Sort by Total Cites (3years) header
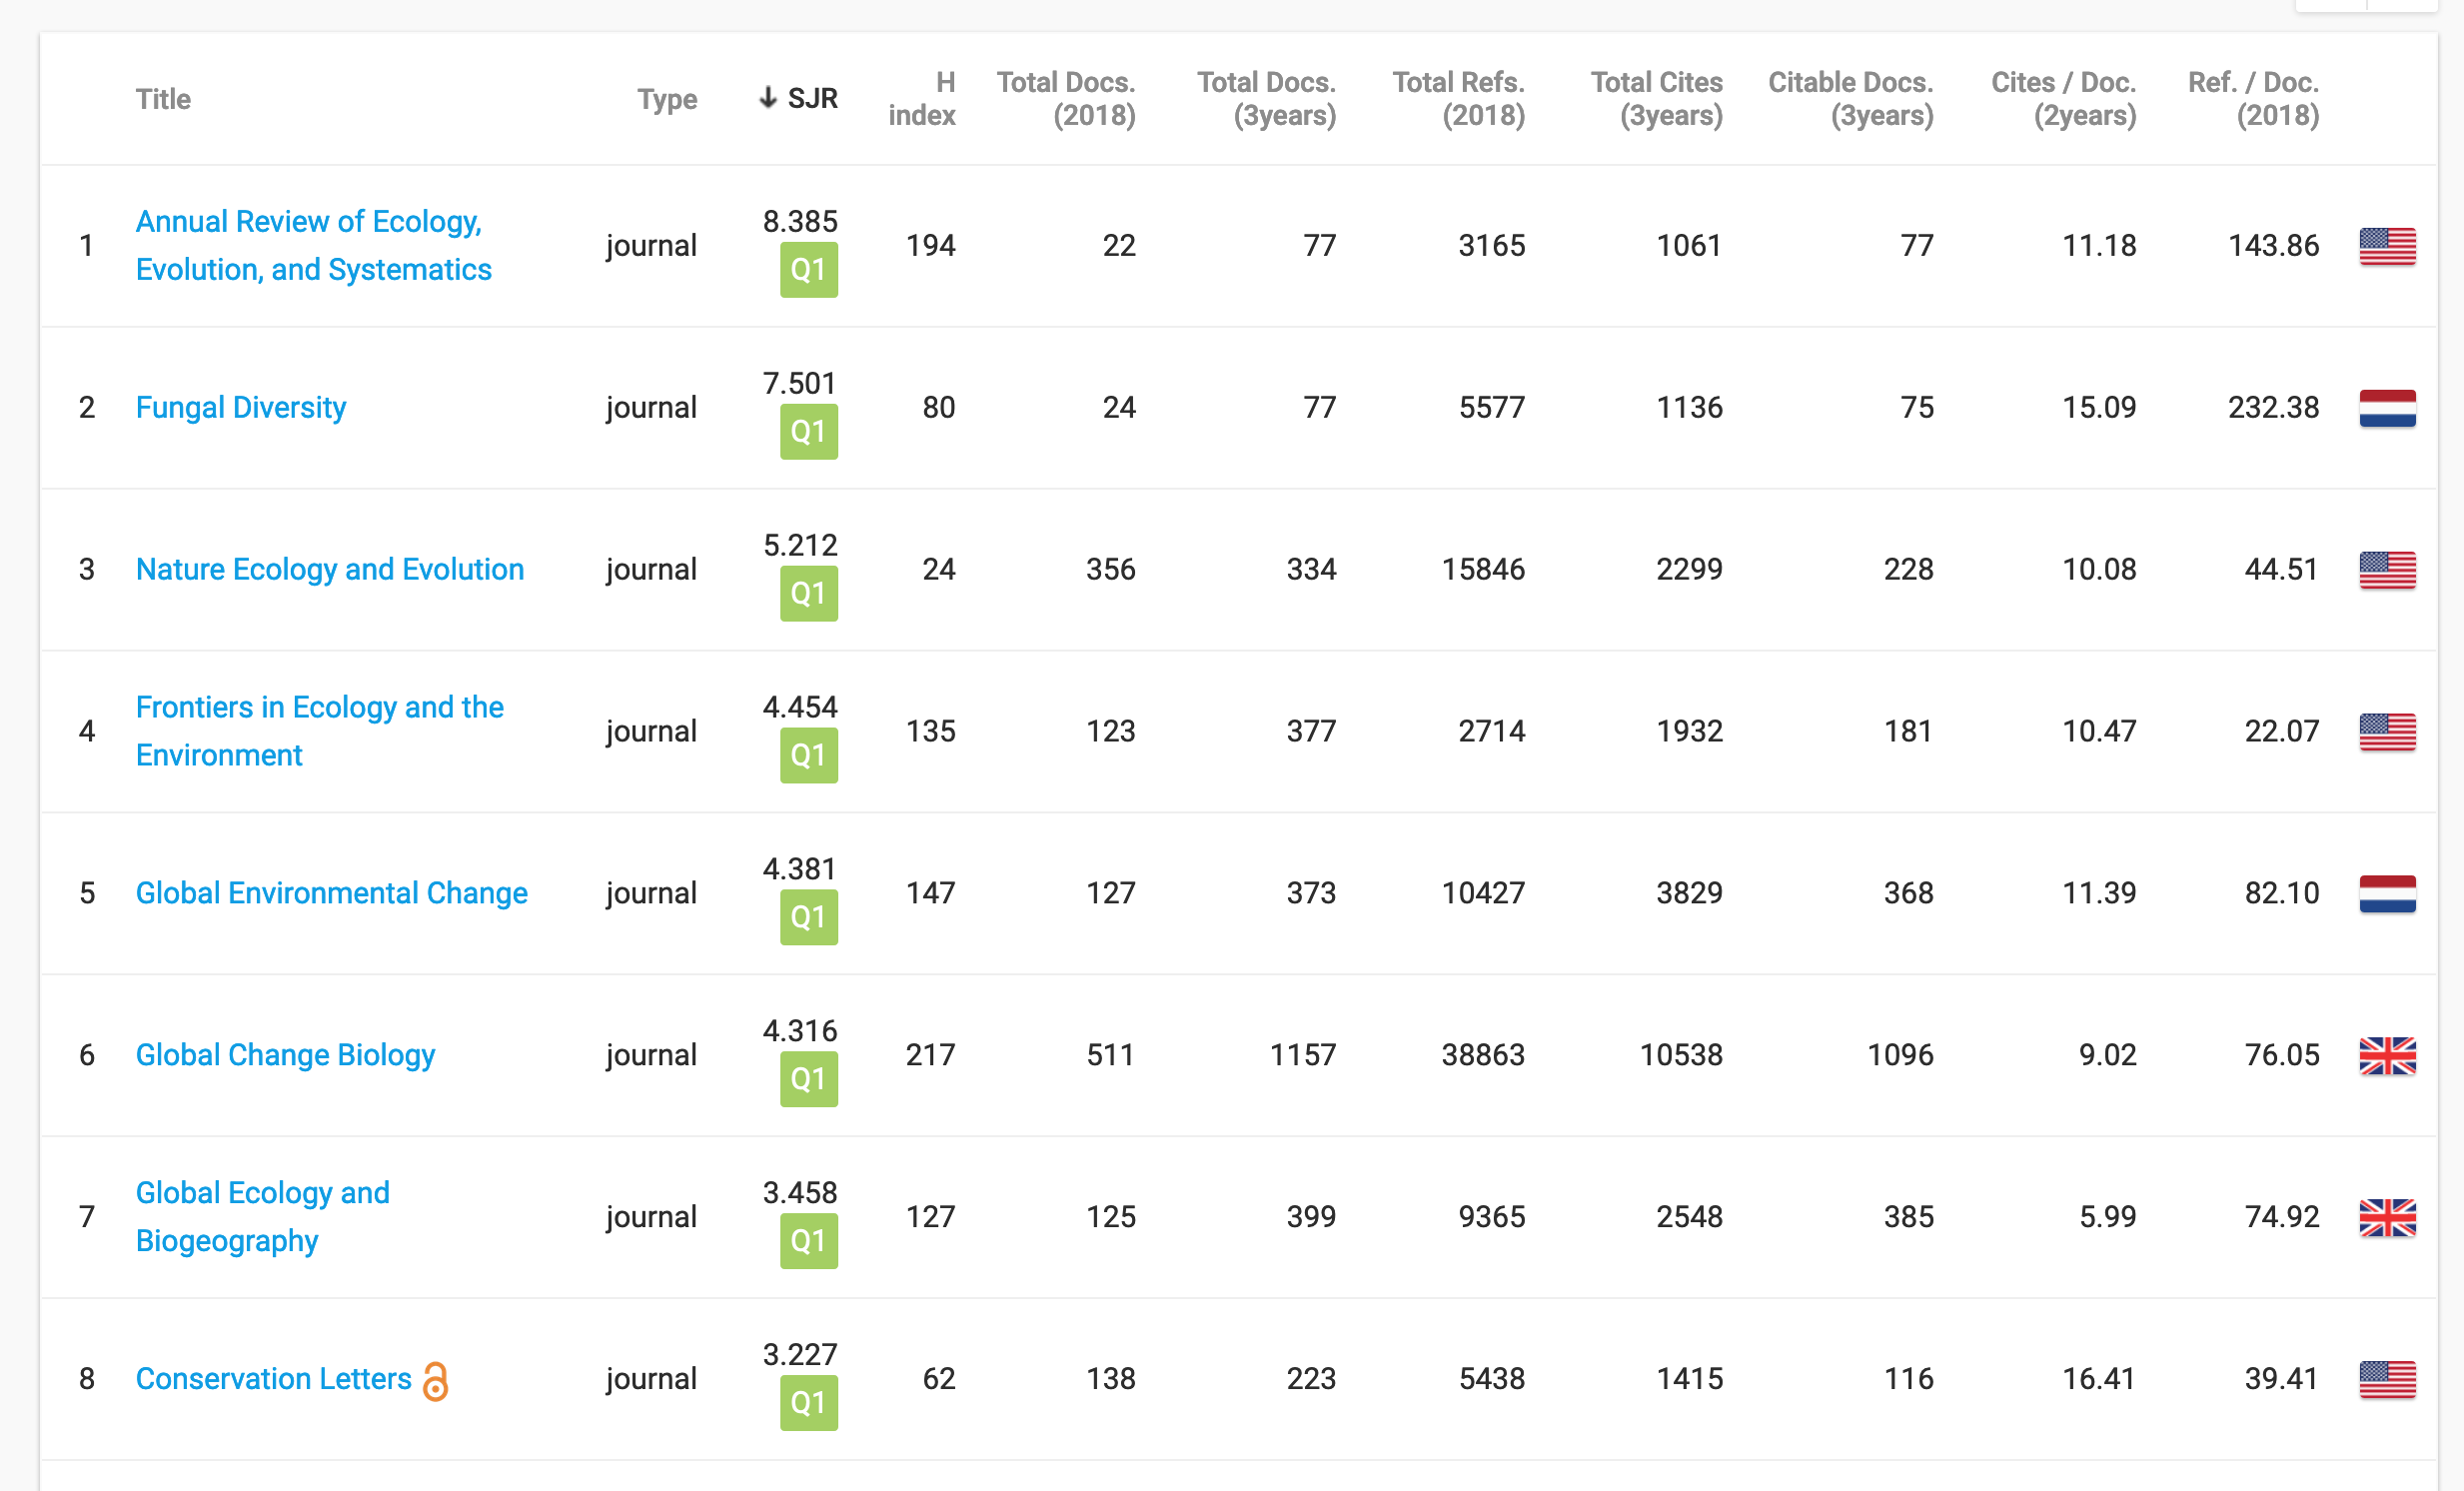 point(1656,98)
